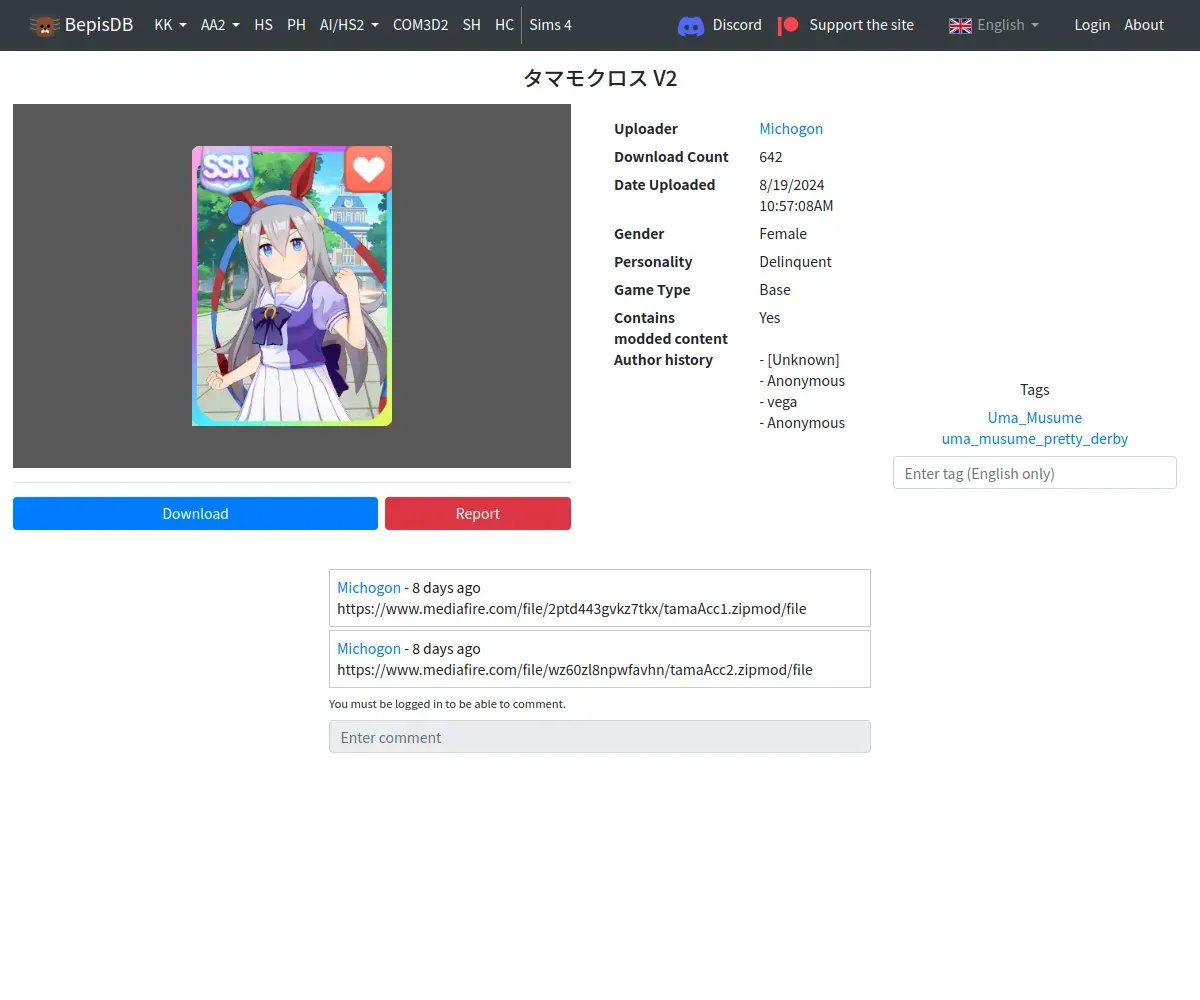
Task: Click the Base game type value
Action: pyautogui.click(x=775, y=289)
